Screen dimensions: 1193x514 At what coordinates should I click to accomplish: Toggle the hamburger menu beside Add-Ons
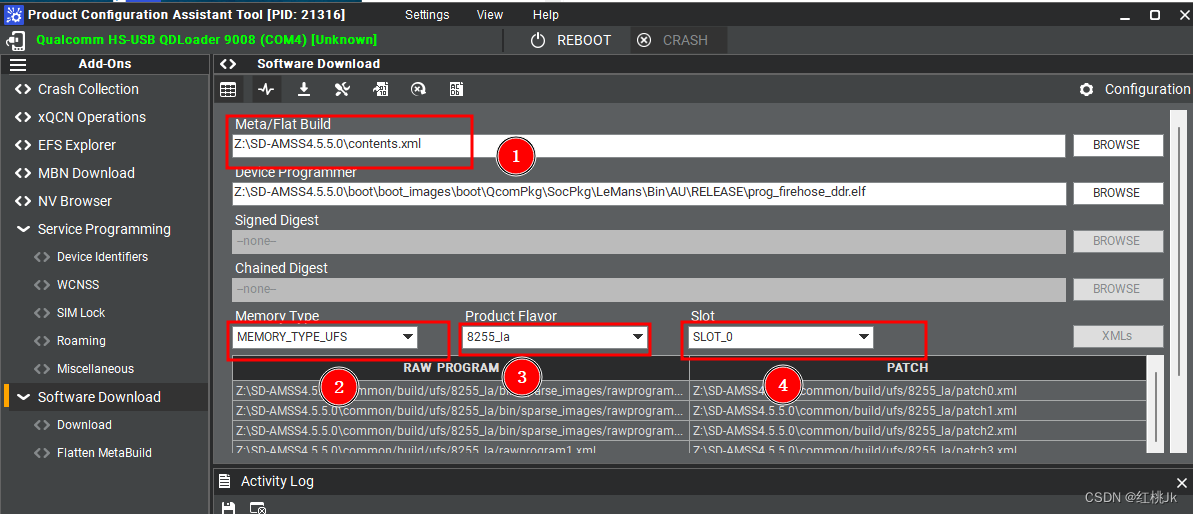coord(17,65)
